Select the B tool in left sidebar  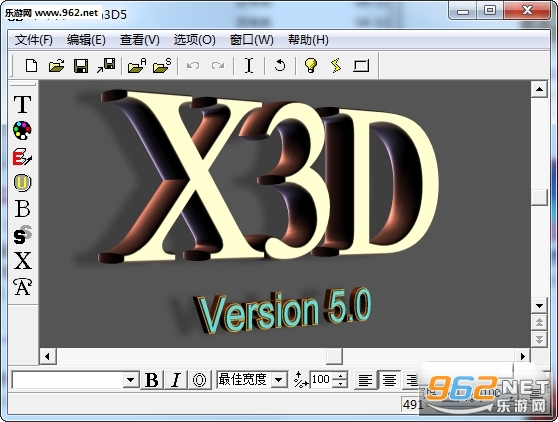pyautogui.click(x=22, y=209)
